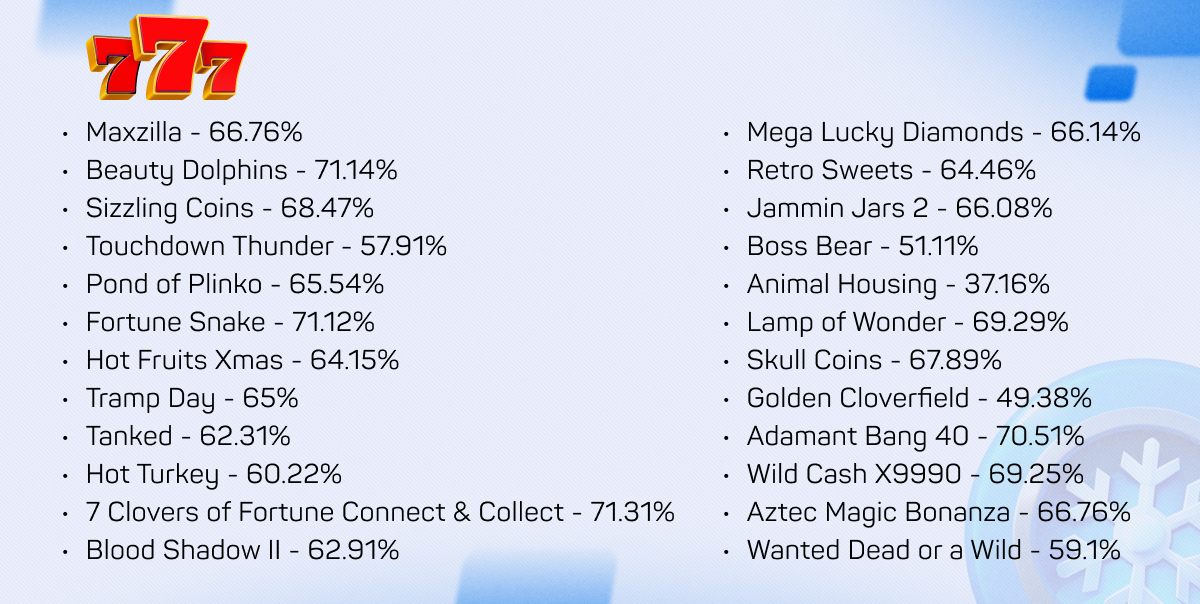The width and height of the screenshot is (1200, 604).
Task: Click the red 777 slot icon
Action: pos(166,57)
